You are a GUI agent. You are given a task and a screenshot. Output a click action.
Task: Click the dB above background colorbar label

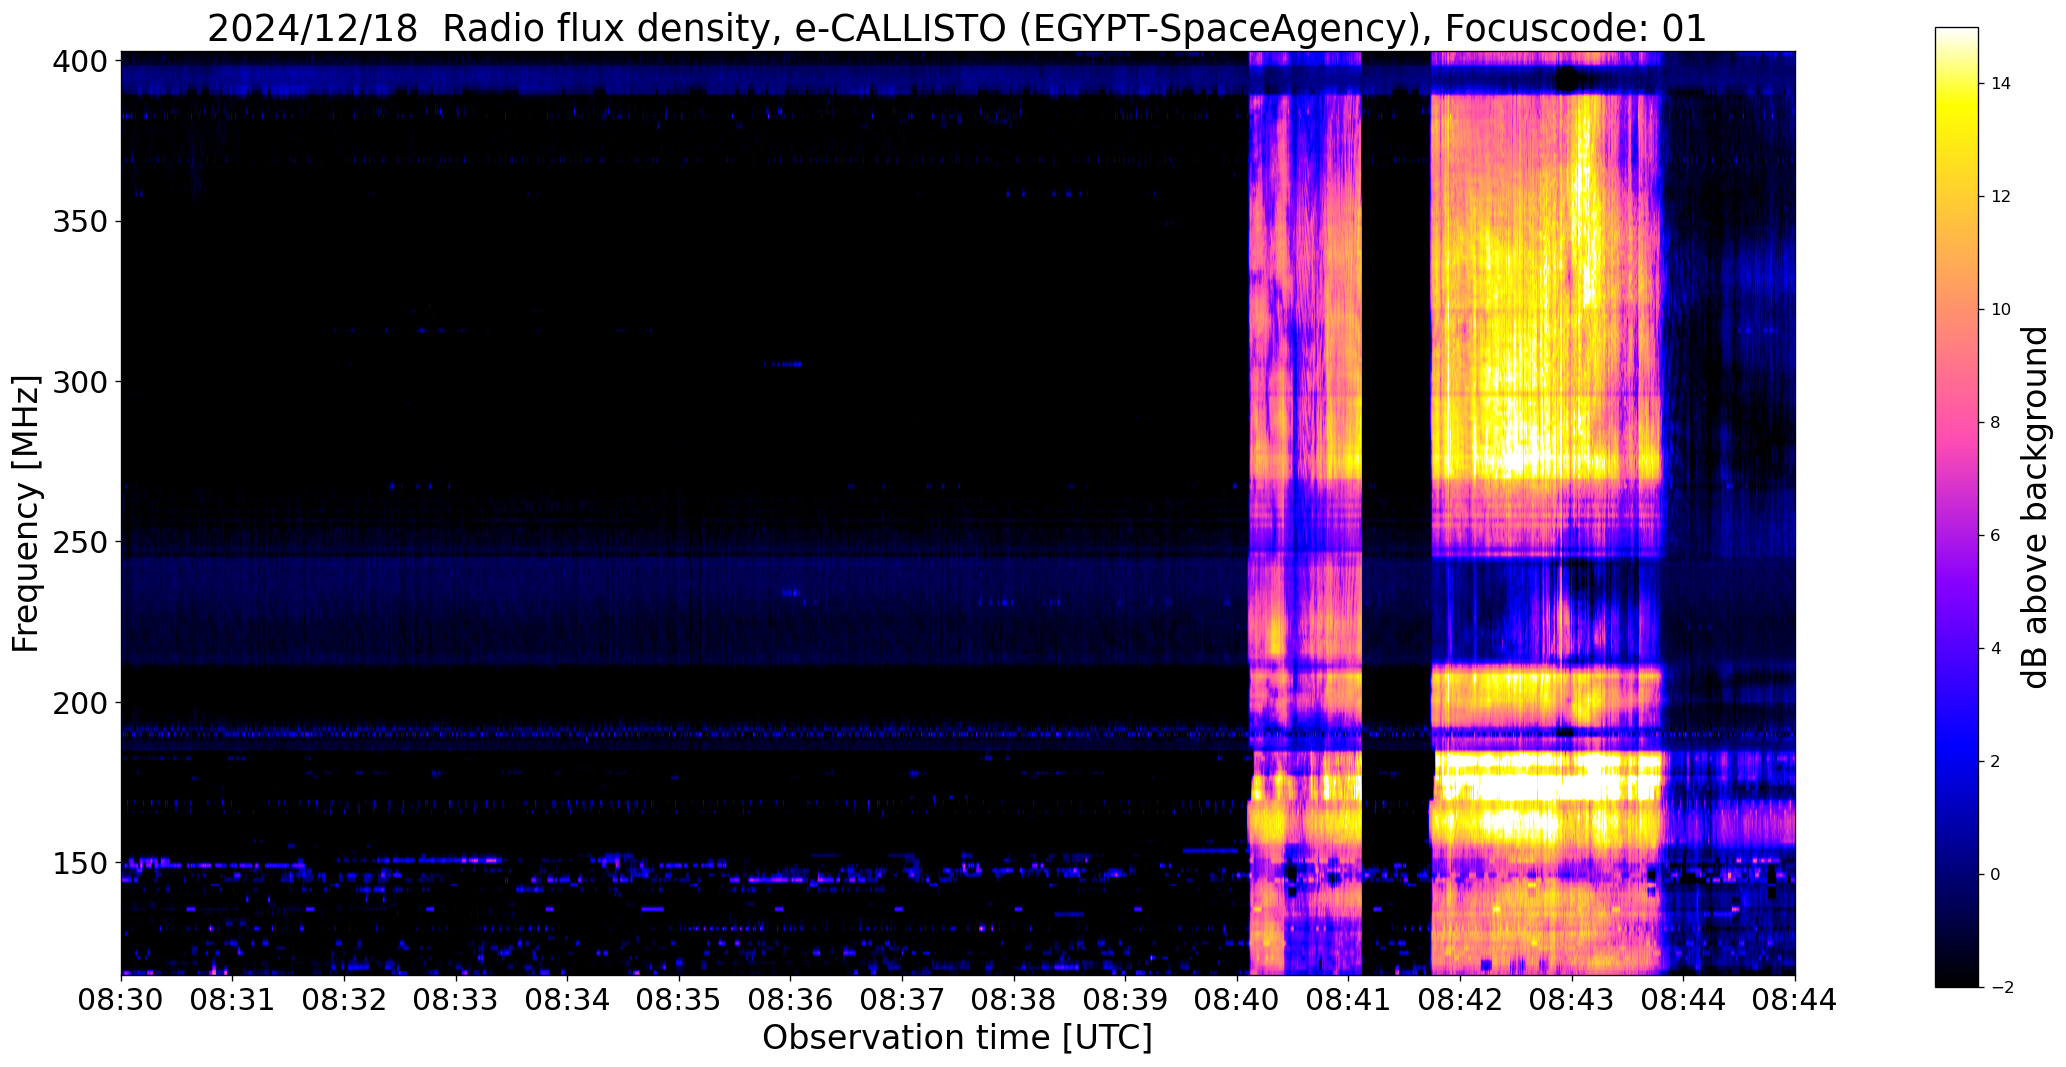click(2036, 507)
